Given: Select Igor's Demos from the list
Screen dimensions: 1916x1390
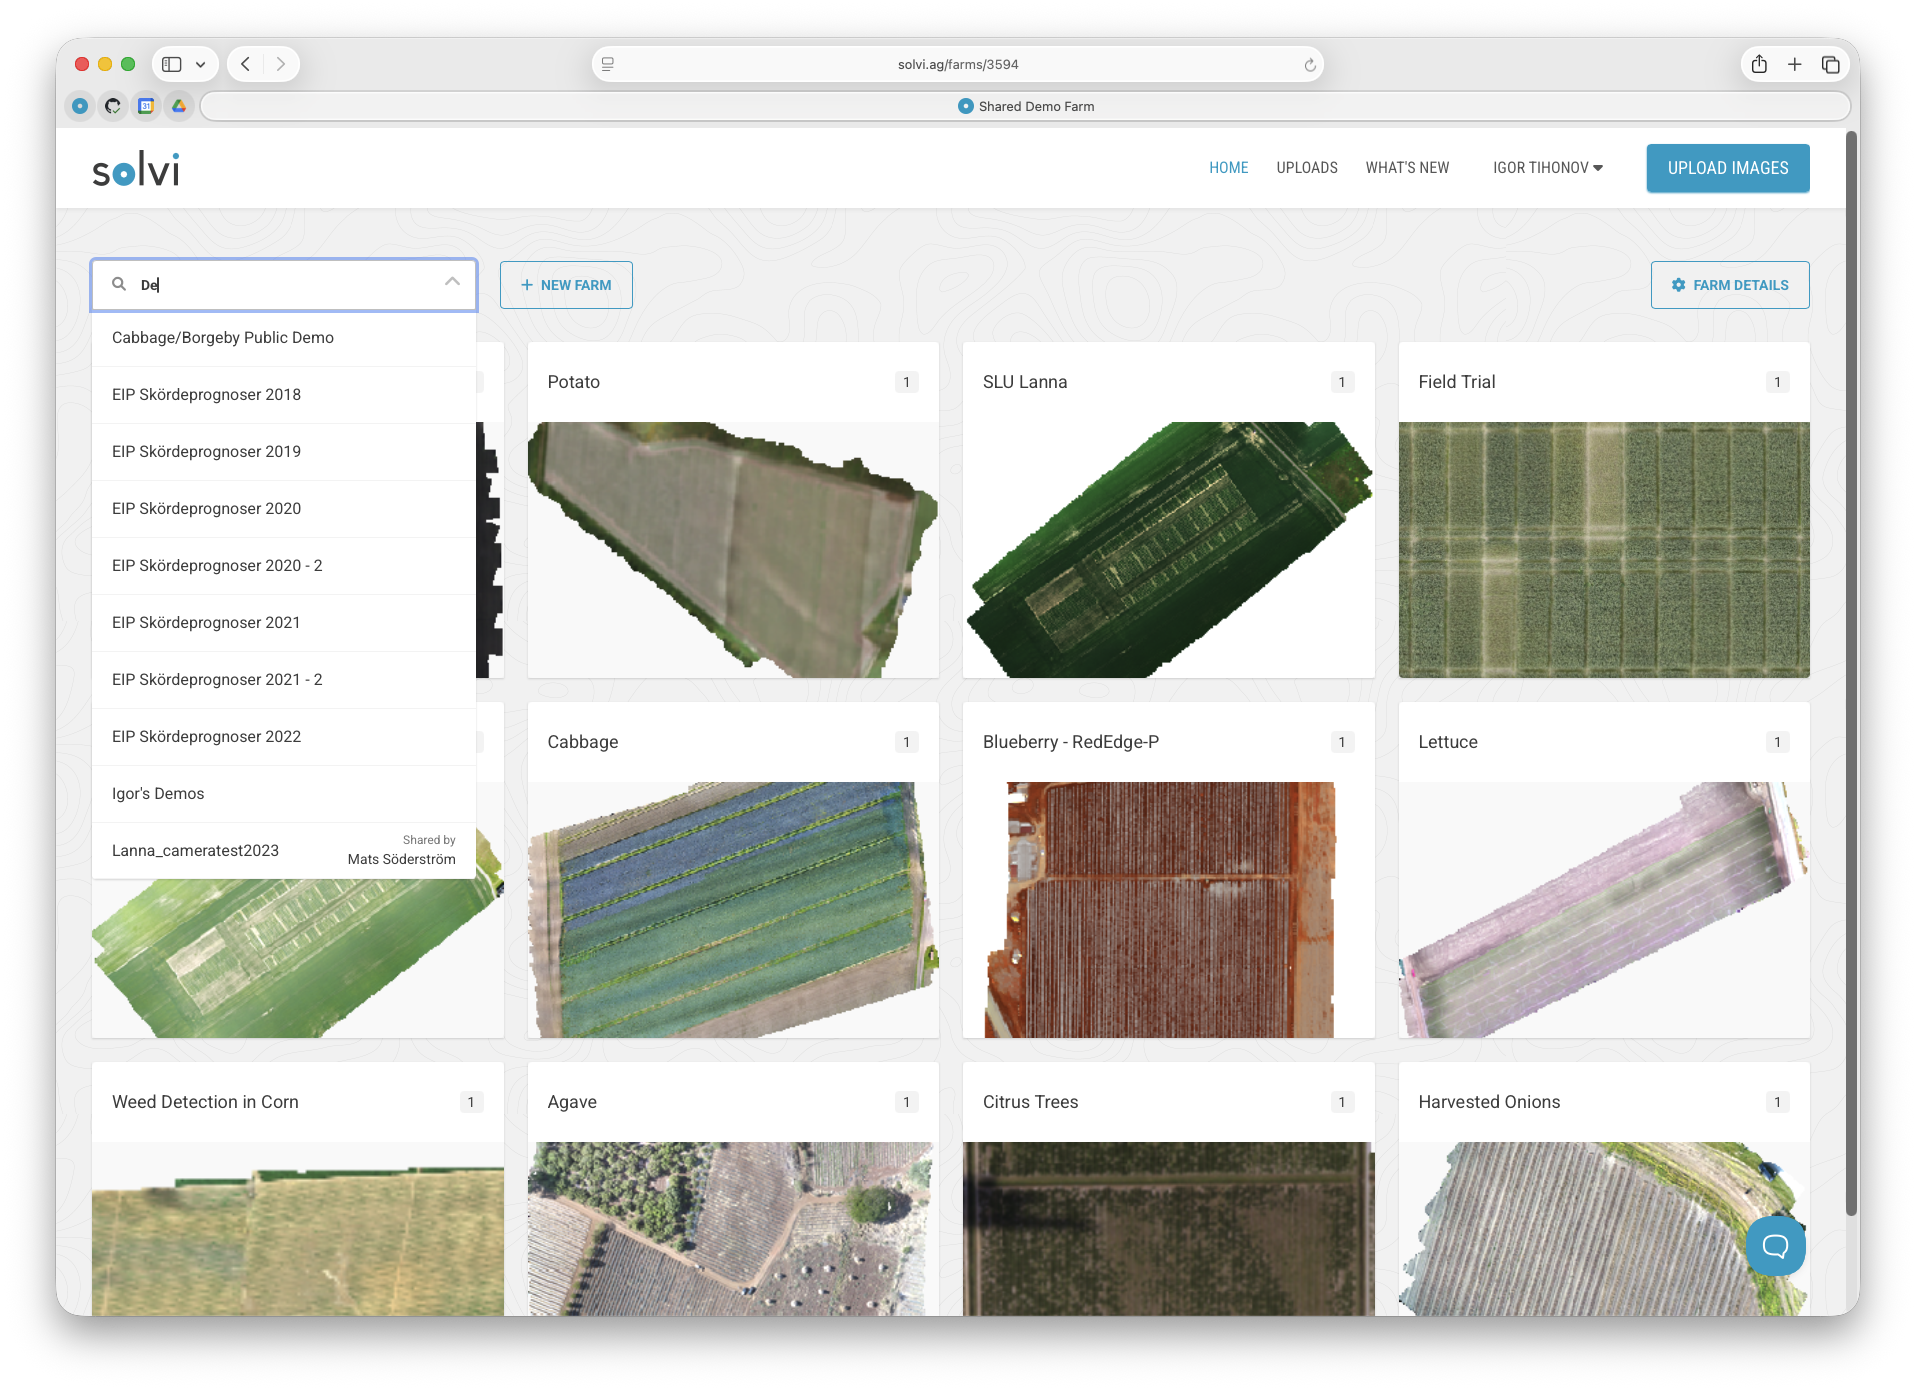Looking at the screenshot, I should pos(158,794).
